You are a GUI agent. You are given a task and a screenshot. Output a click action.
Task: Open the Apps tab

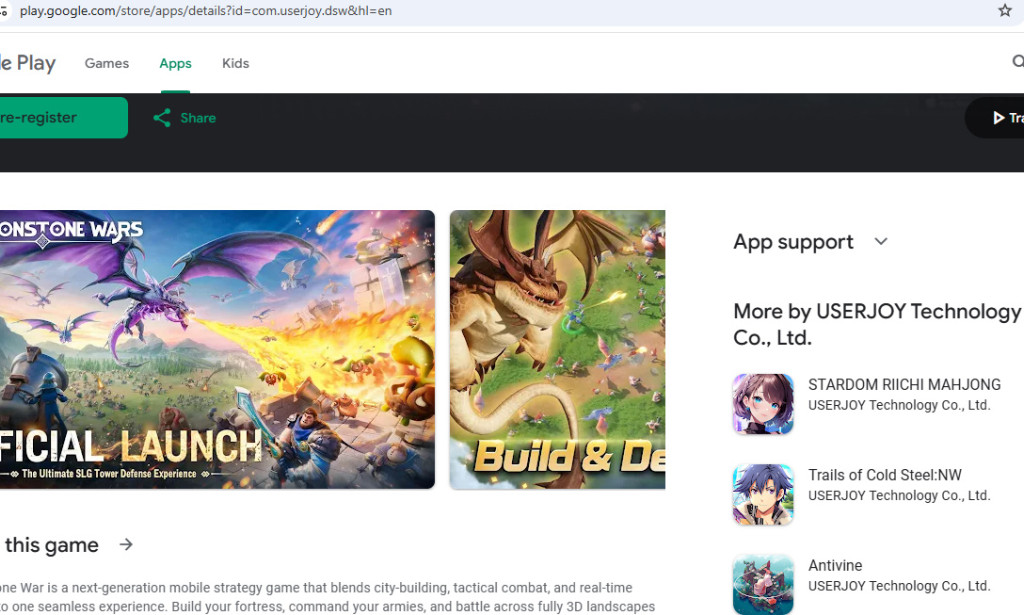[175, 63]
